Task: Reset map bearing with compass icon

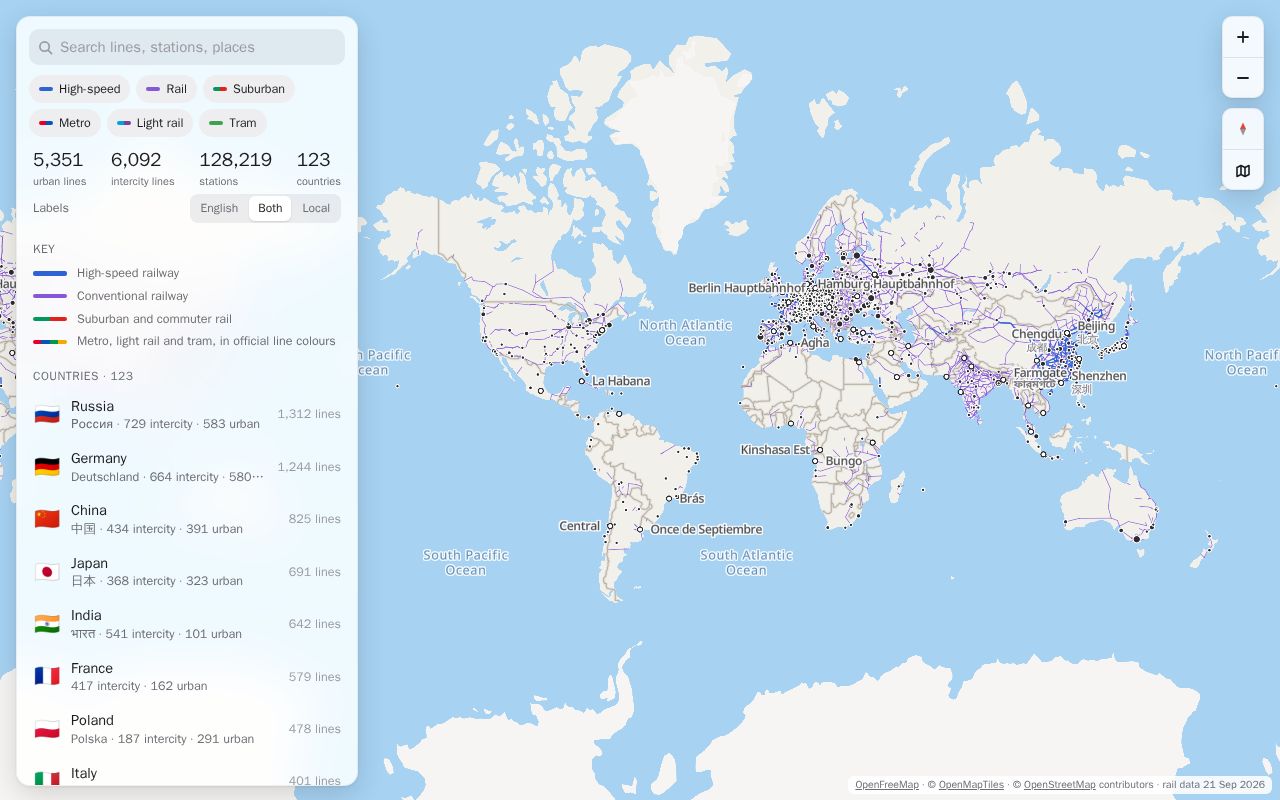Action: click(1243, 129)
